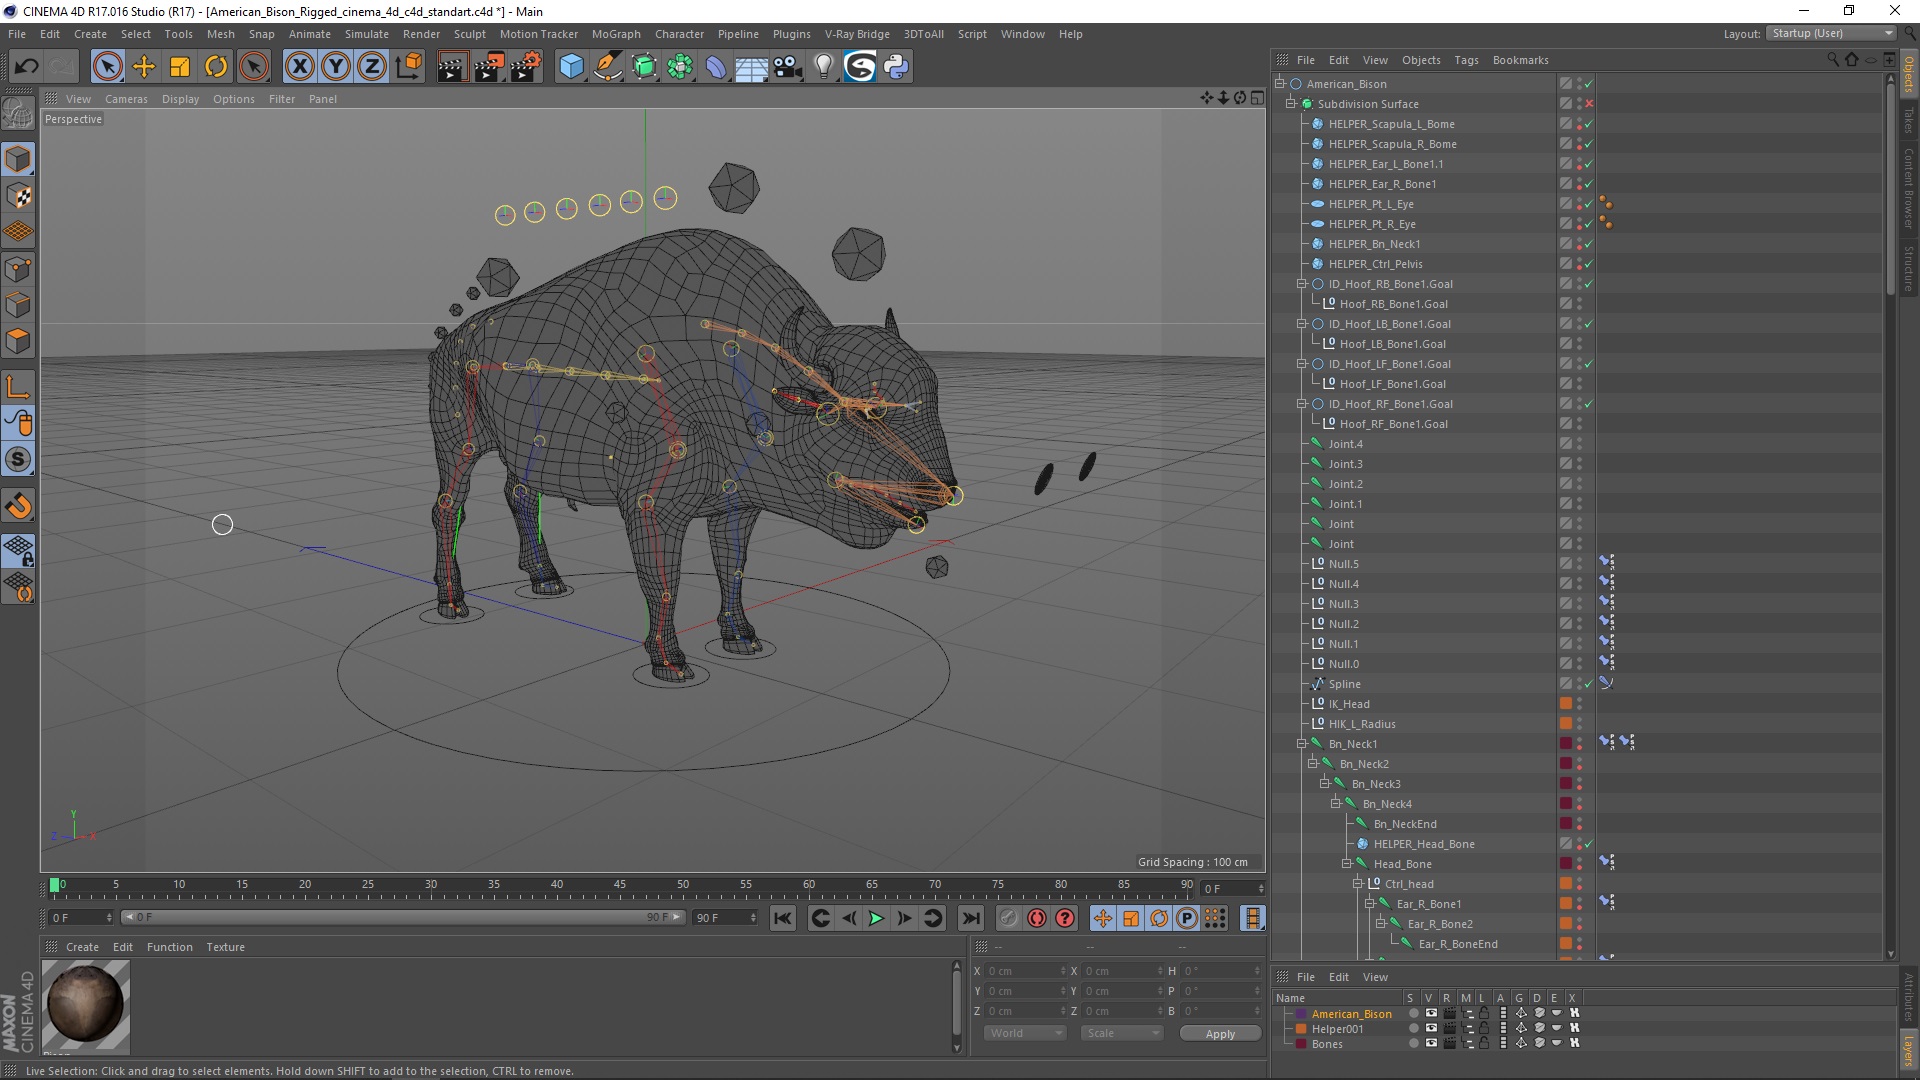
Task: Open the Content Browser side tab
Action: (1909, 188)
